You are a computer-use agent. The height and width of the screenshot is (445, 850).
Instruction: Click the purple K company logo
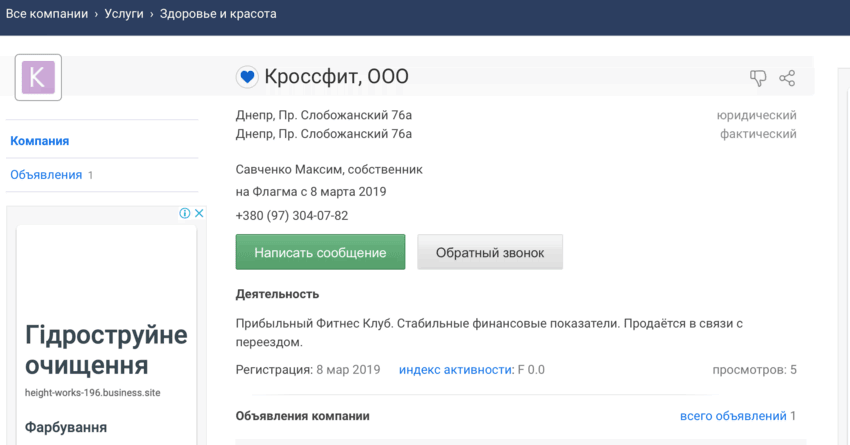tap(38, 77)
